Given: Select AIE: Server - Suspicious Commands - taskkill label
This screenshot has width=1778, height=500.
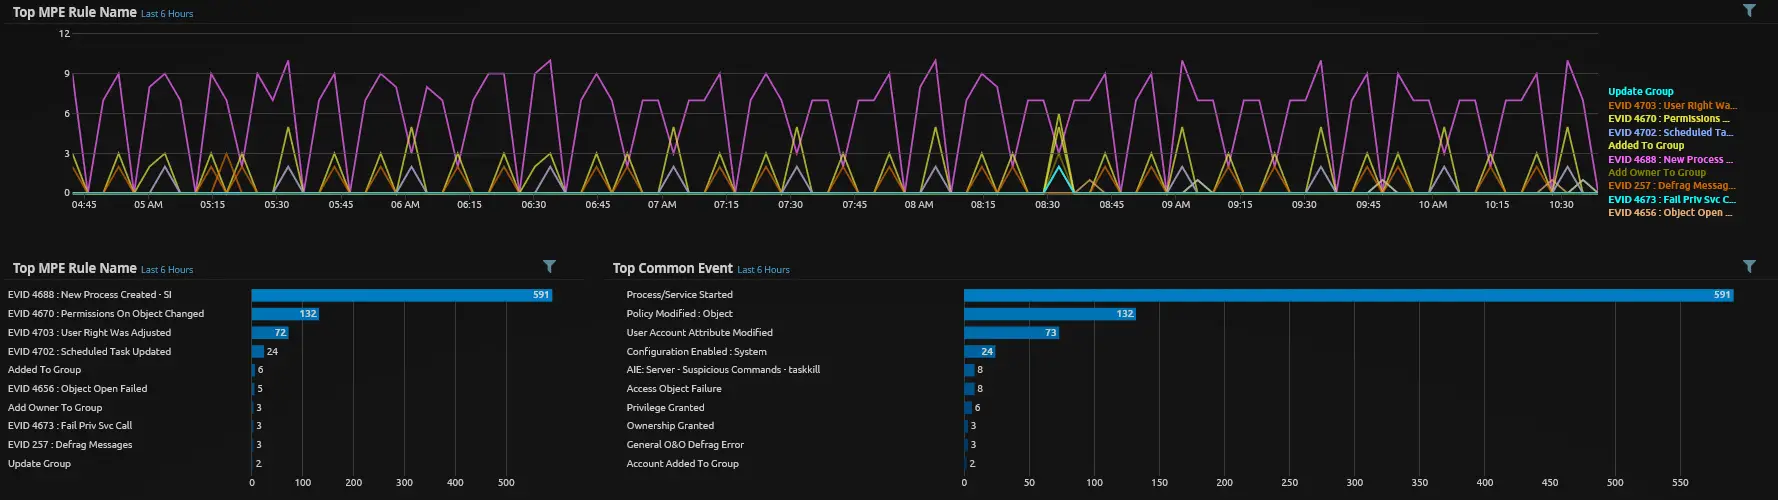Looking at the screenshot, I should click(x=723, y=370).
